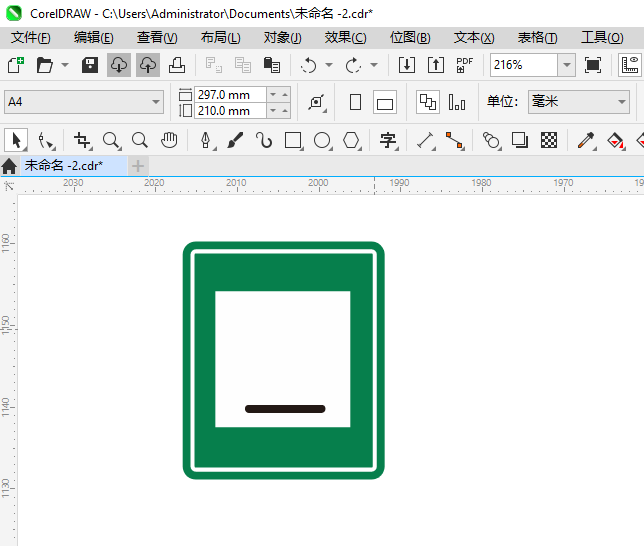The width and height of the screenshot is (644, 546).
Task: Select the Interactive Fill bucket tool
Action: [615, 141]
